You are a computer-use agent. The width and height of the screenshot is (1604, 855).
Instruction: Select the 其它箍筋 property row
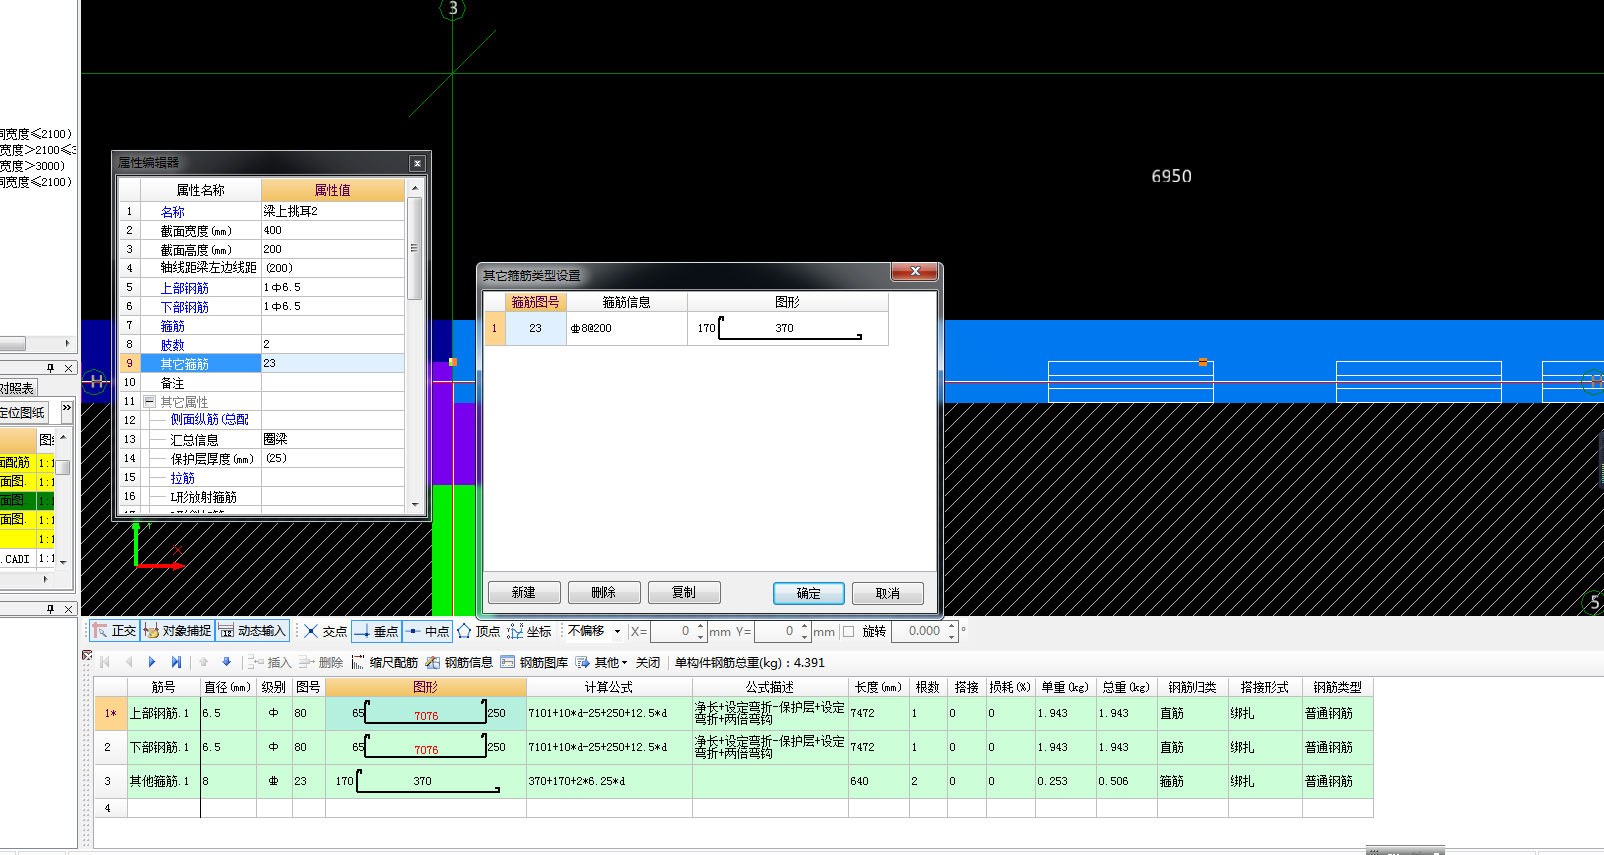coord(261,363)
